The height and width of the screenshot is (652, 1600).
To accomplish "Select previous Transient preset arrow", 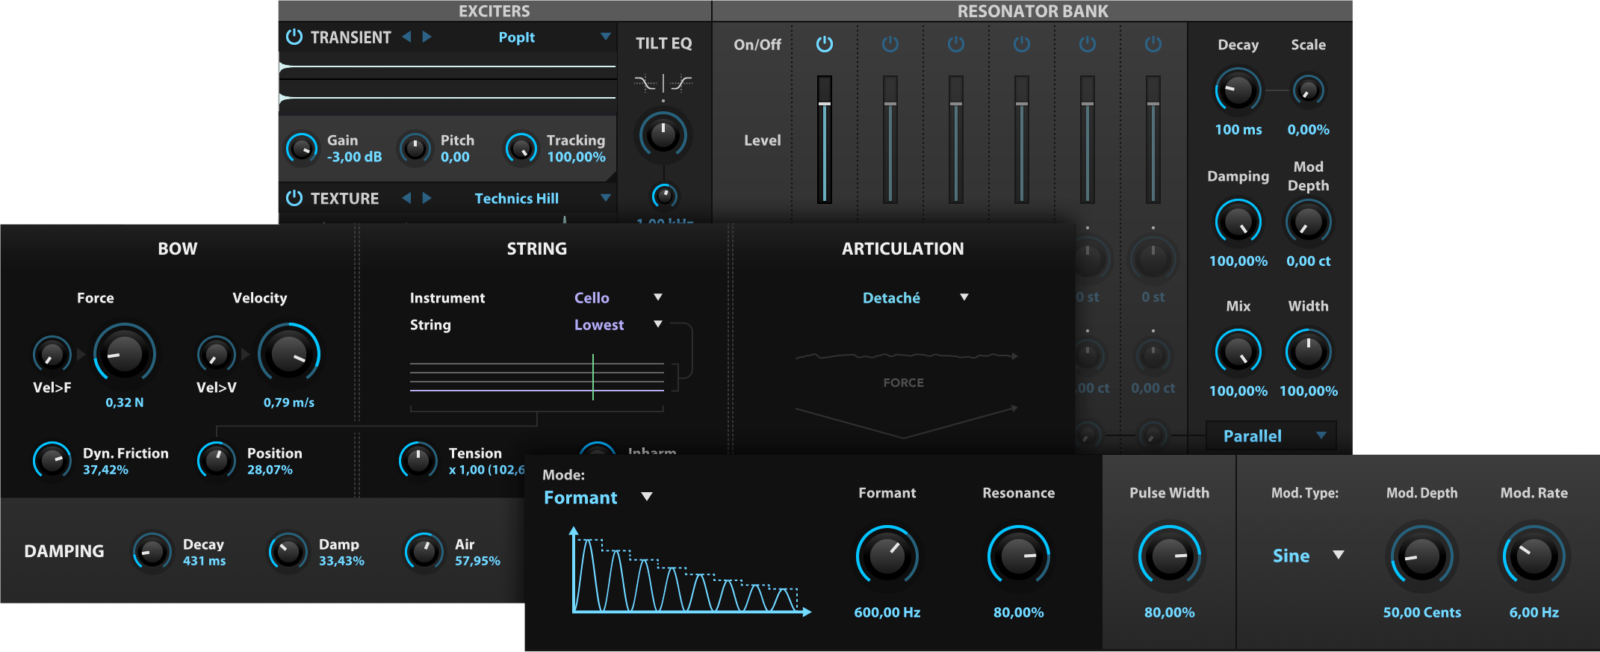I will click(x=407, y=37).
